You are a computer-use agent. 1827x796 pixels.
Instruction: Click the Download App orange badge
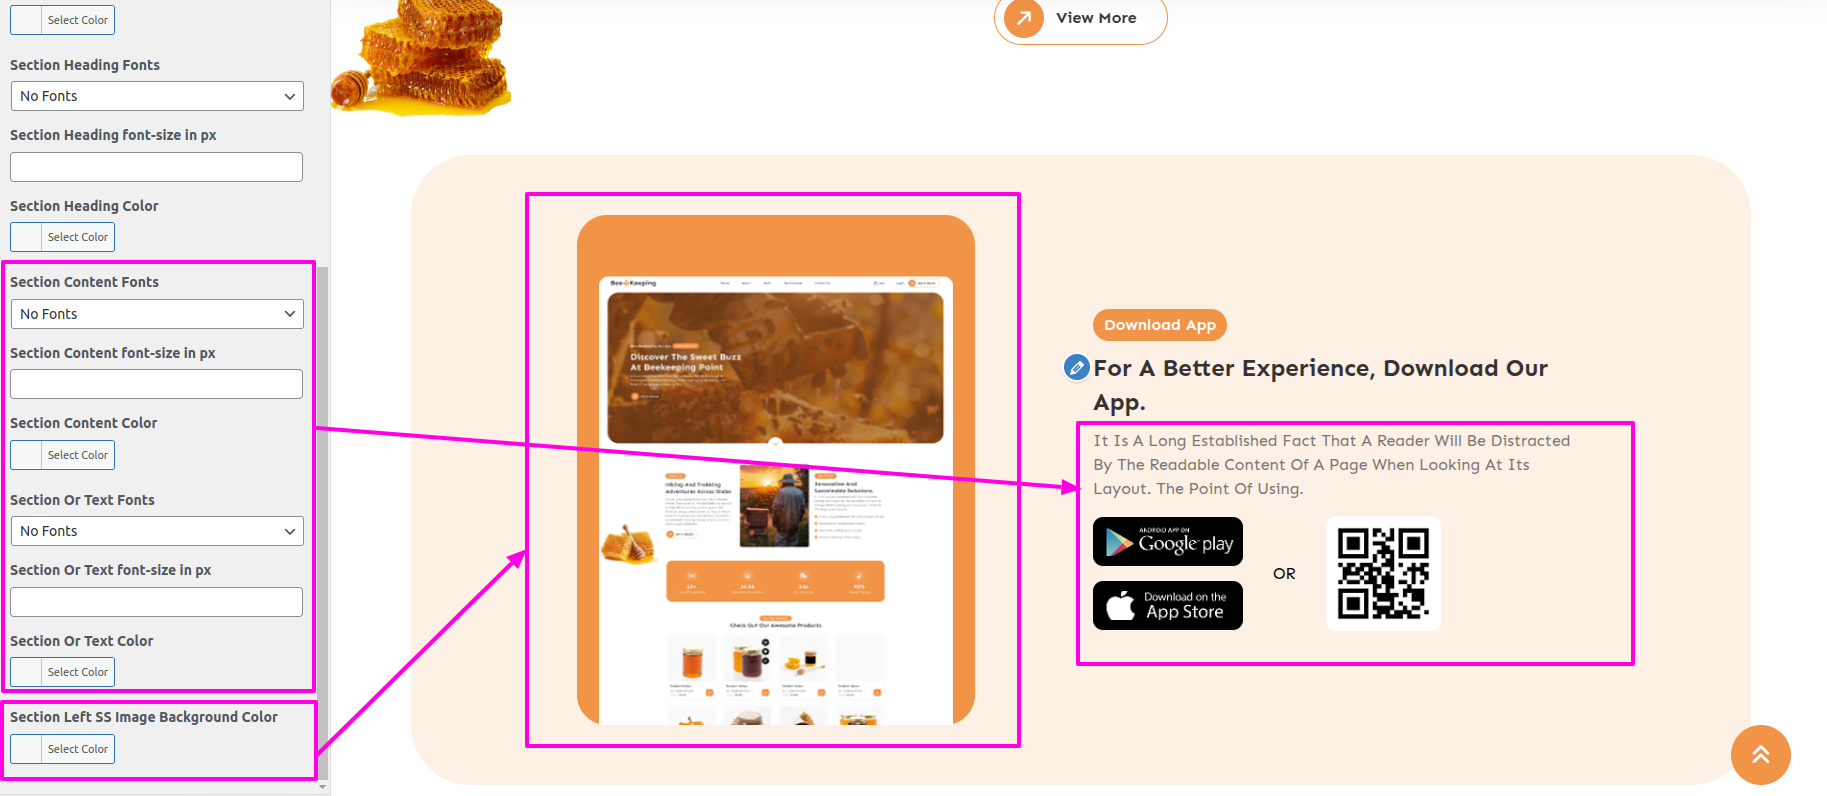click(x=1160, y=325)
